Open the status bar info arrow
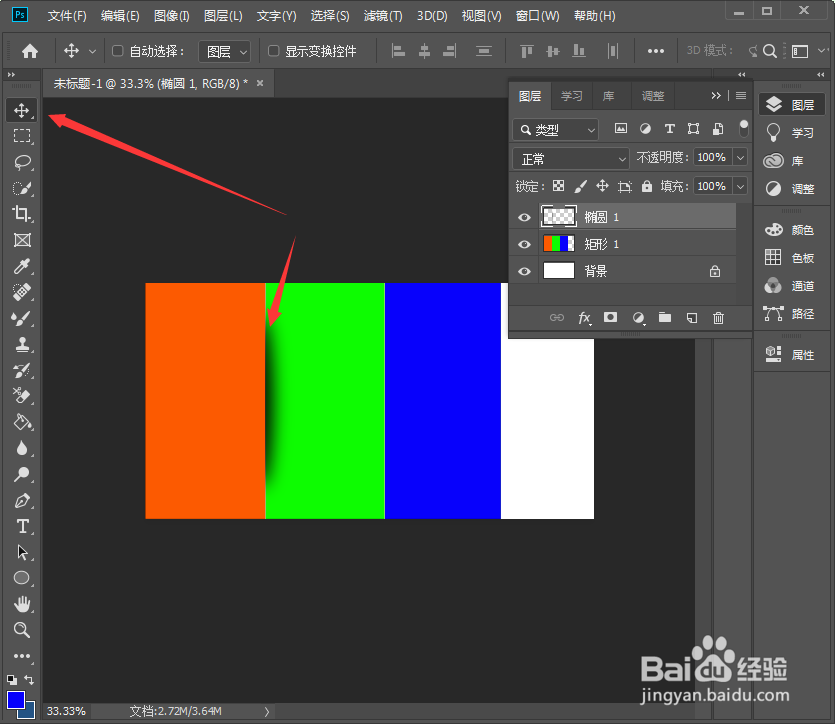835x724 pixels. click(267, 711)
